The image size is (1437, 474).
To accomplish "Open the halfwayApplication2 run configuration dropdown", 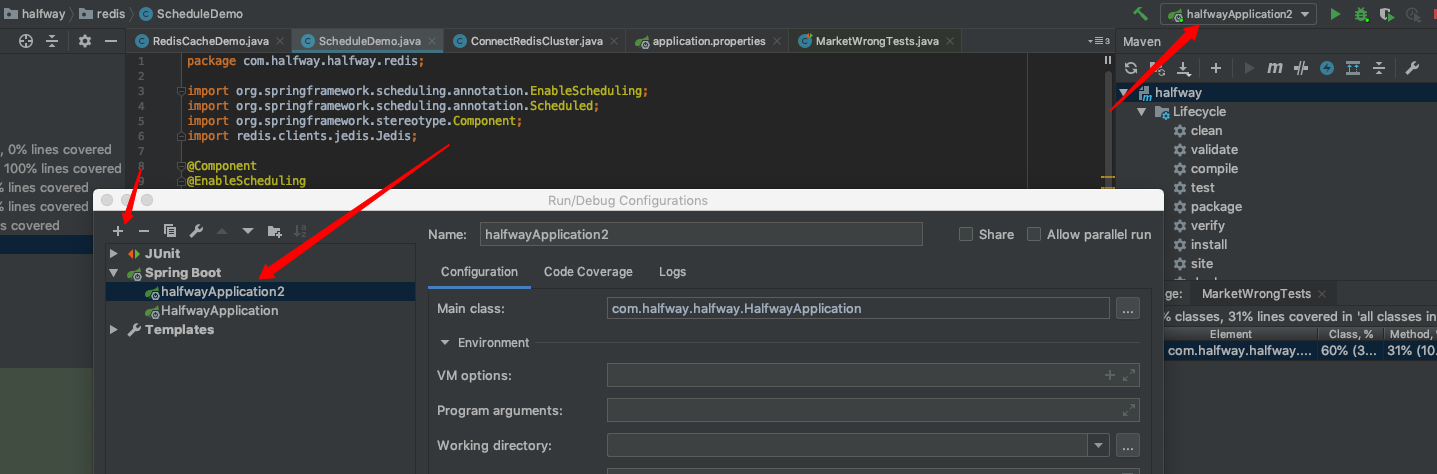I will pyautogui.click(x=1237, y=14).
